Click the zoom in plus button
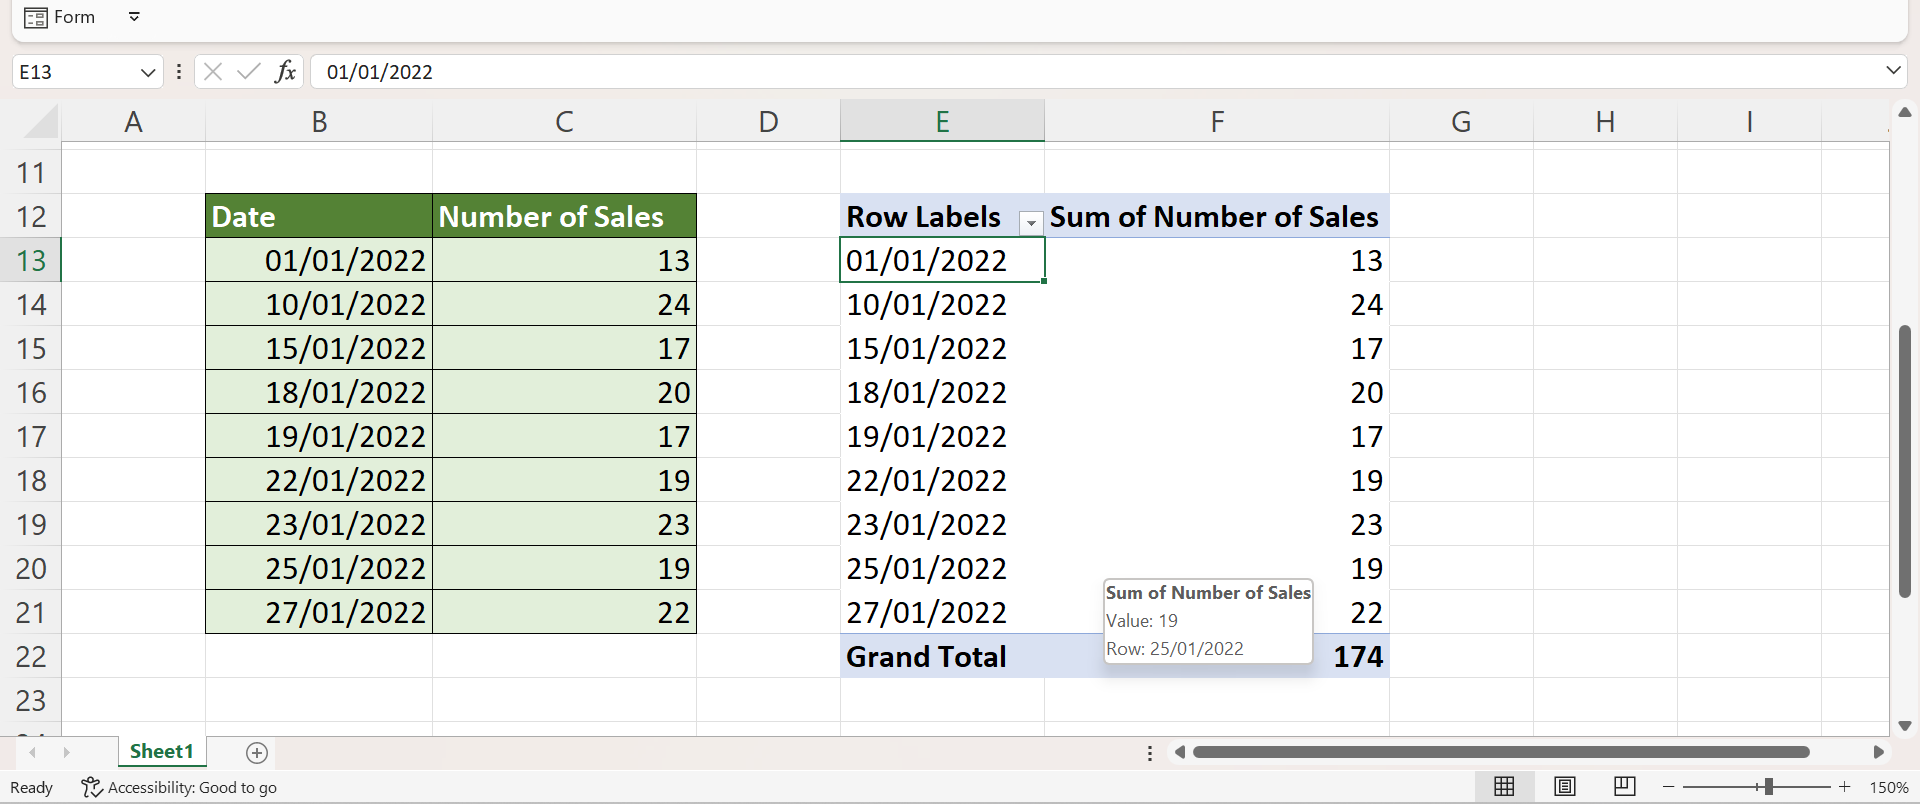Viewport: 1920px width, 804px height. click(1845, 788)
